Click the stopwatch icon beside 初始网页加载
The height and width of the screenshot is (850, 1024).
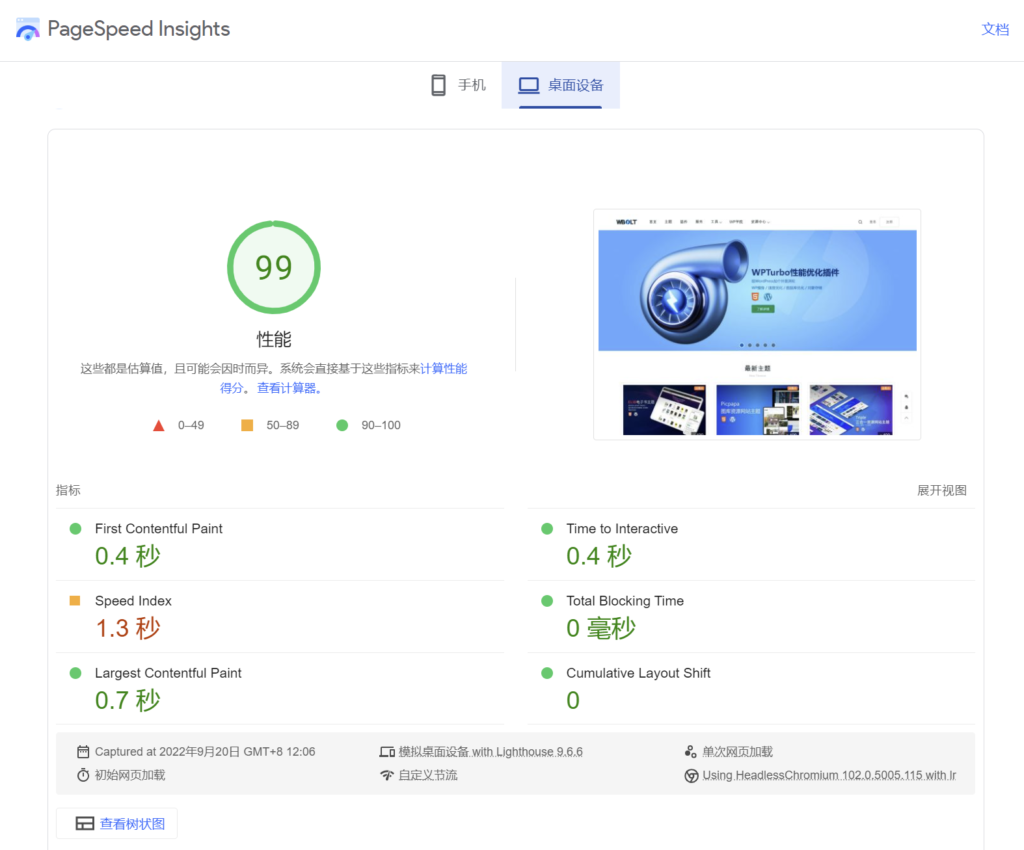(x=83, y=775)
